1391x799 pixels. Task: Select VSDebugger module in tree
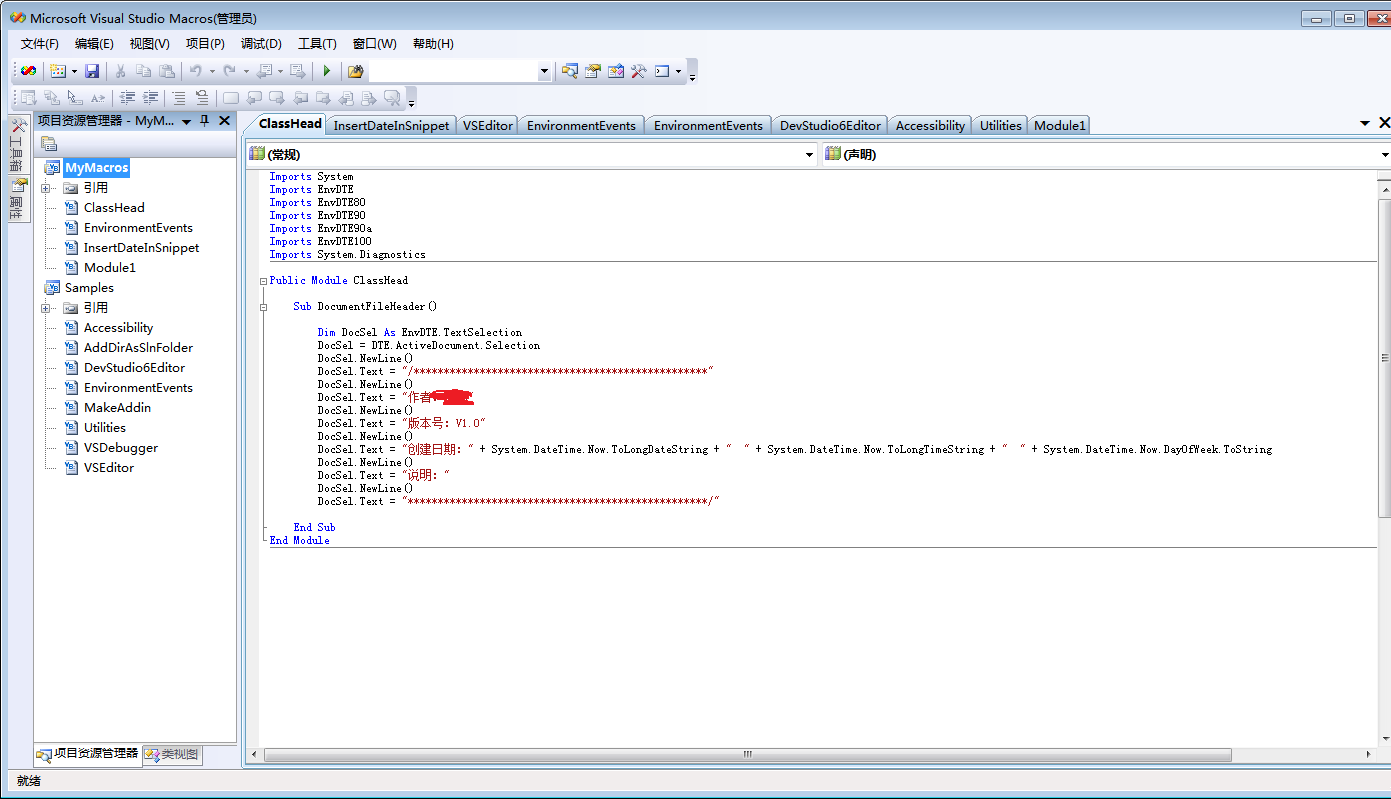pos(121,448)
